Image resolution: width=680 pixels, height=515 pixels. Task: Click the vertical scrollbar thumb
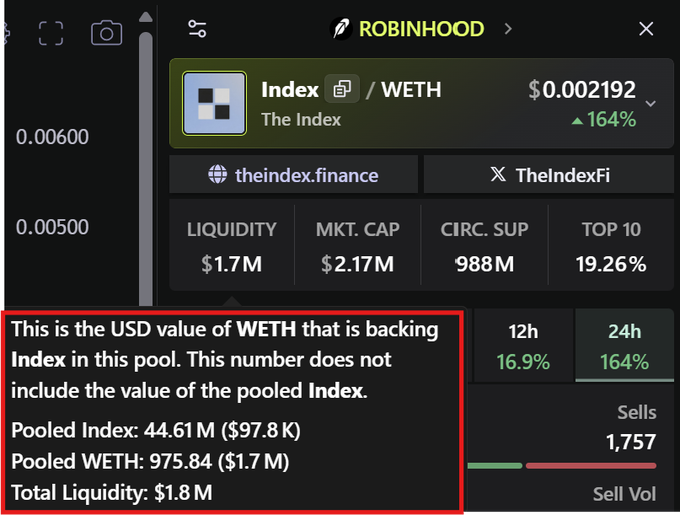pyautogui.click(x=146, y=169)
